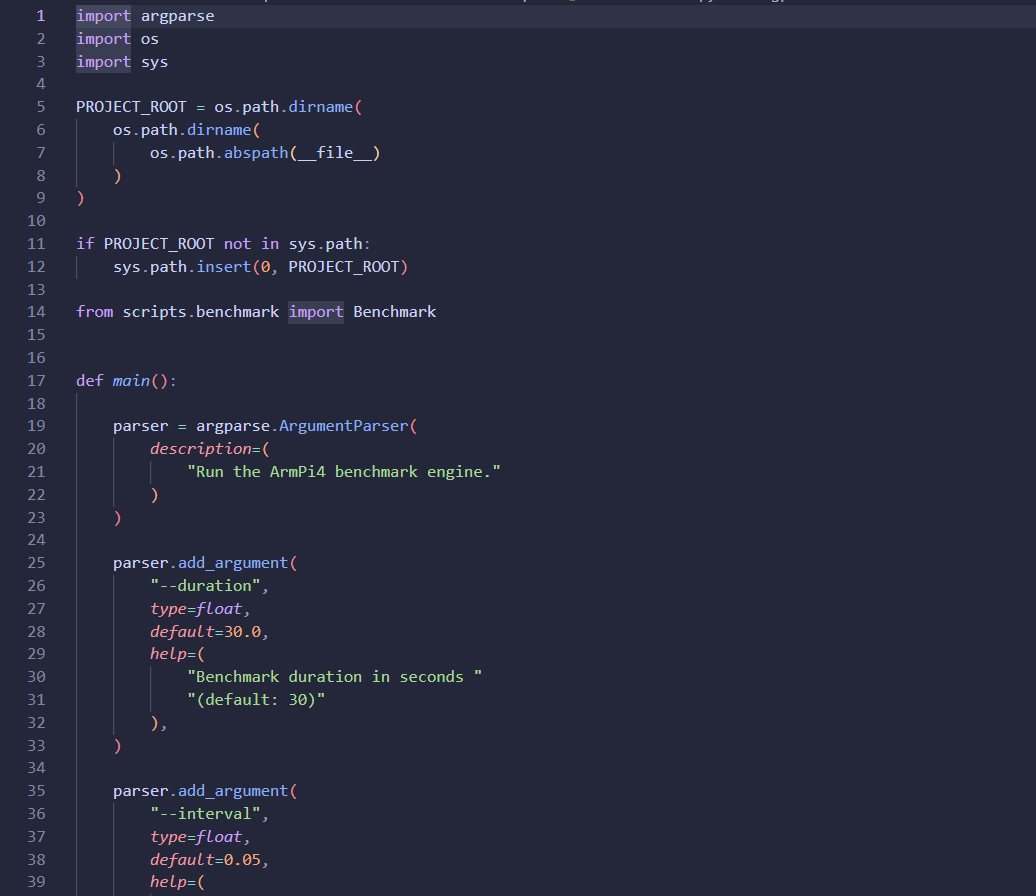Click the "--interval" argument string
Viewport: 1036px width, 896px height.
pyautogui.click(x=205, y=814)
